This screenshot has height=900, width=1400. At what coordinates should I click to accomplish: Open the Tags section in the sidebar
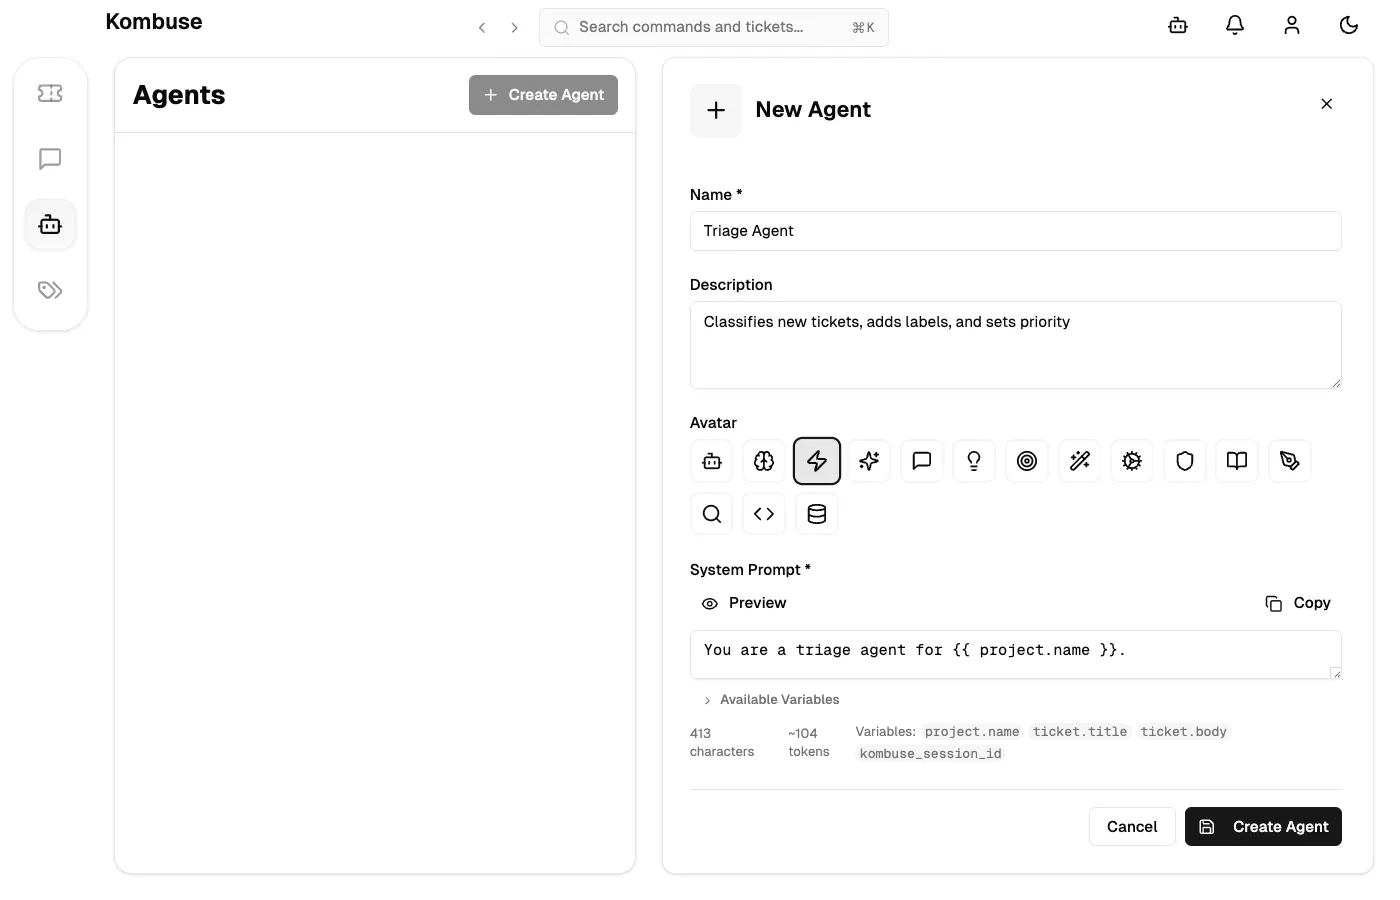(x=50, y=290)
